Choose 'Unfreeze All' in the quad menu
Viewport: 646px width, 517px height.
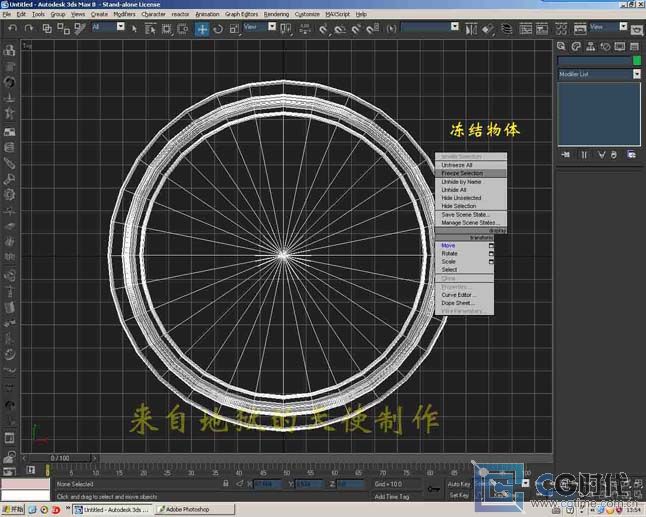click(471, 165)
